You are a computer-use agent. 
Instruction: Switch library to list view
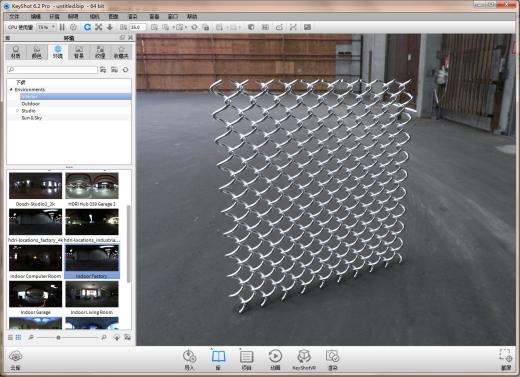(10, 338)
